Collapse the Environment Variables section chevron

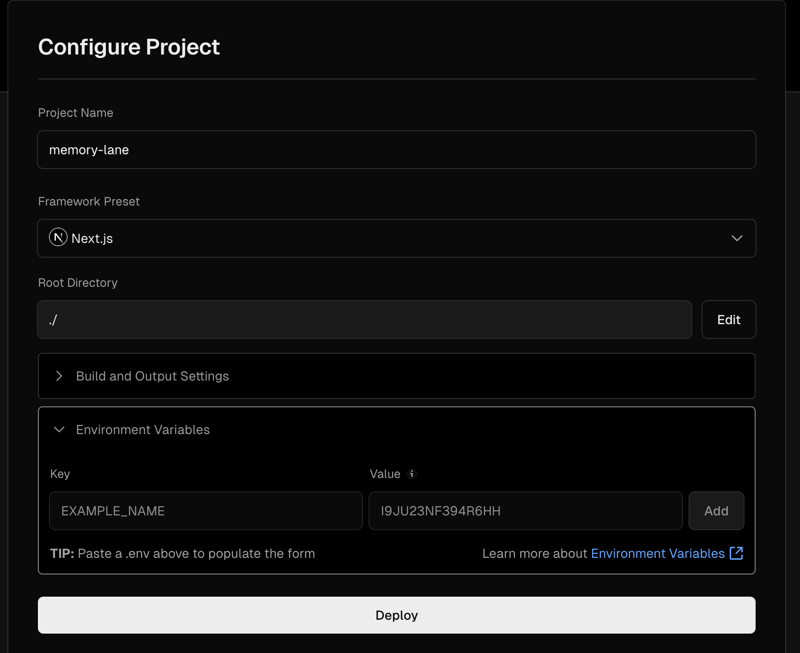[59, 430]
